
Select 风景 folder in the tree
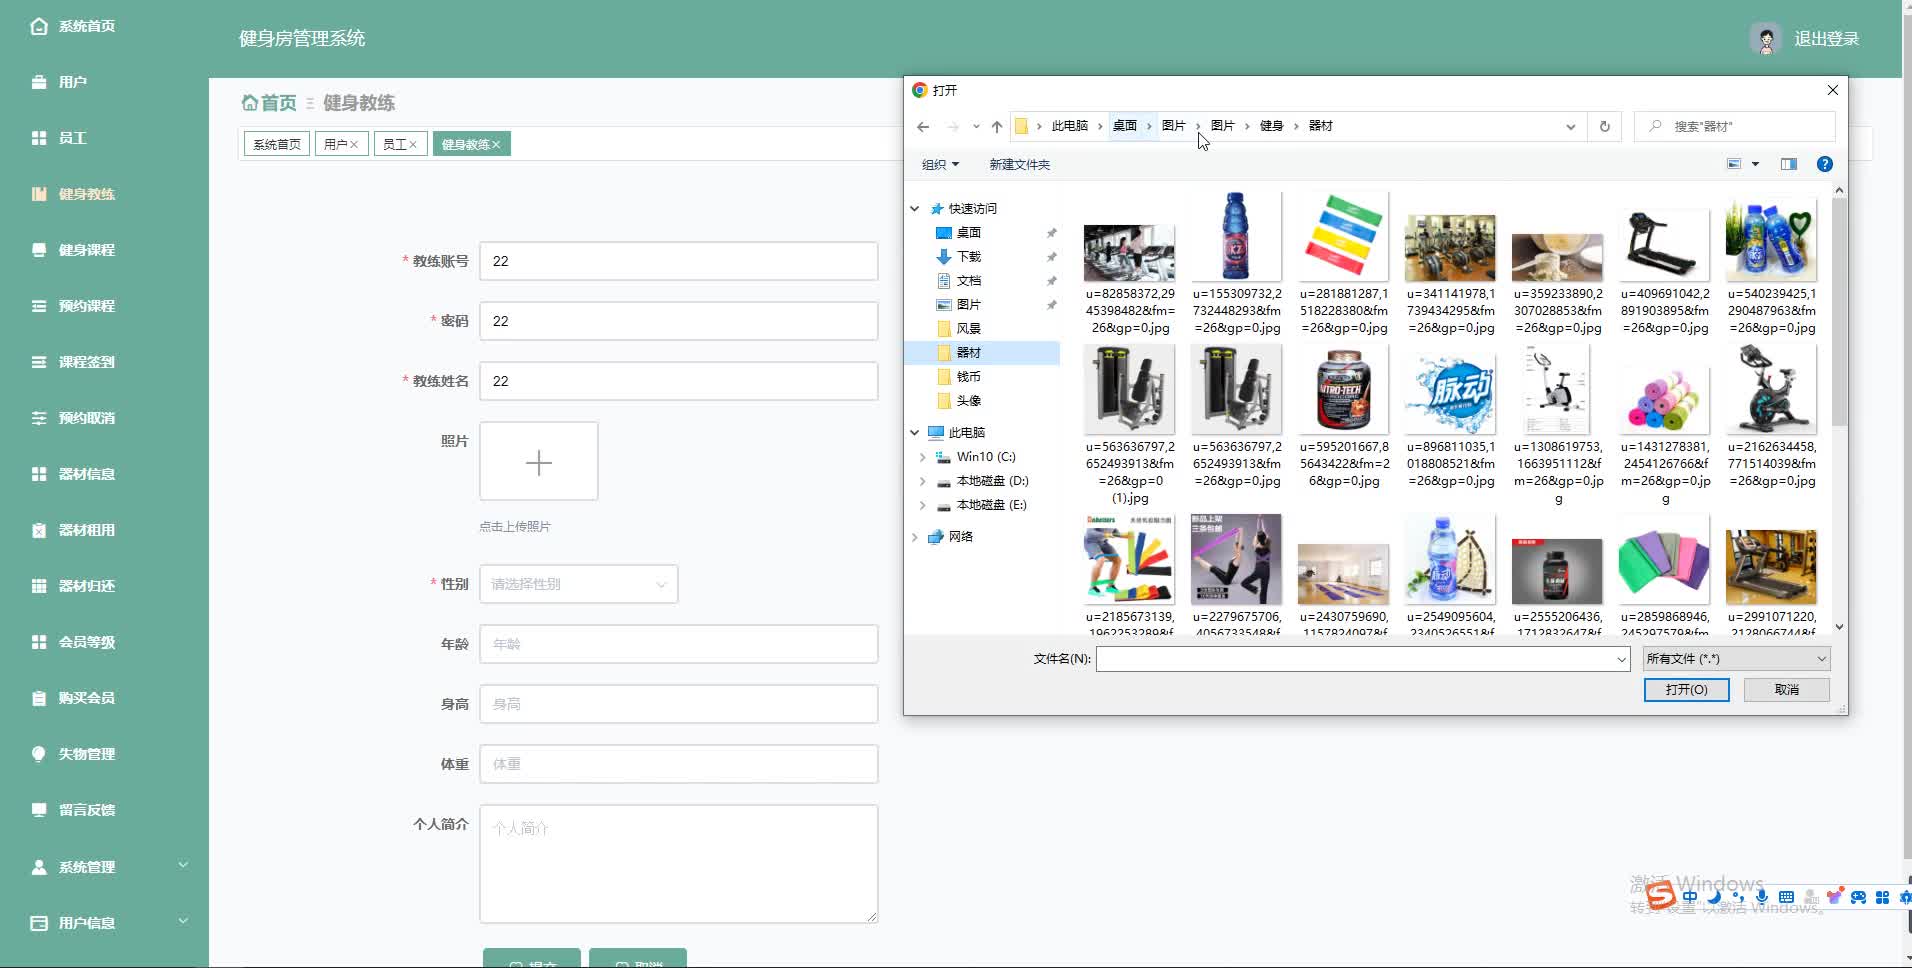[968, 329]
